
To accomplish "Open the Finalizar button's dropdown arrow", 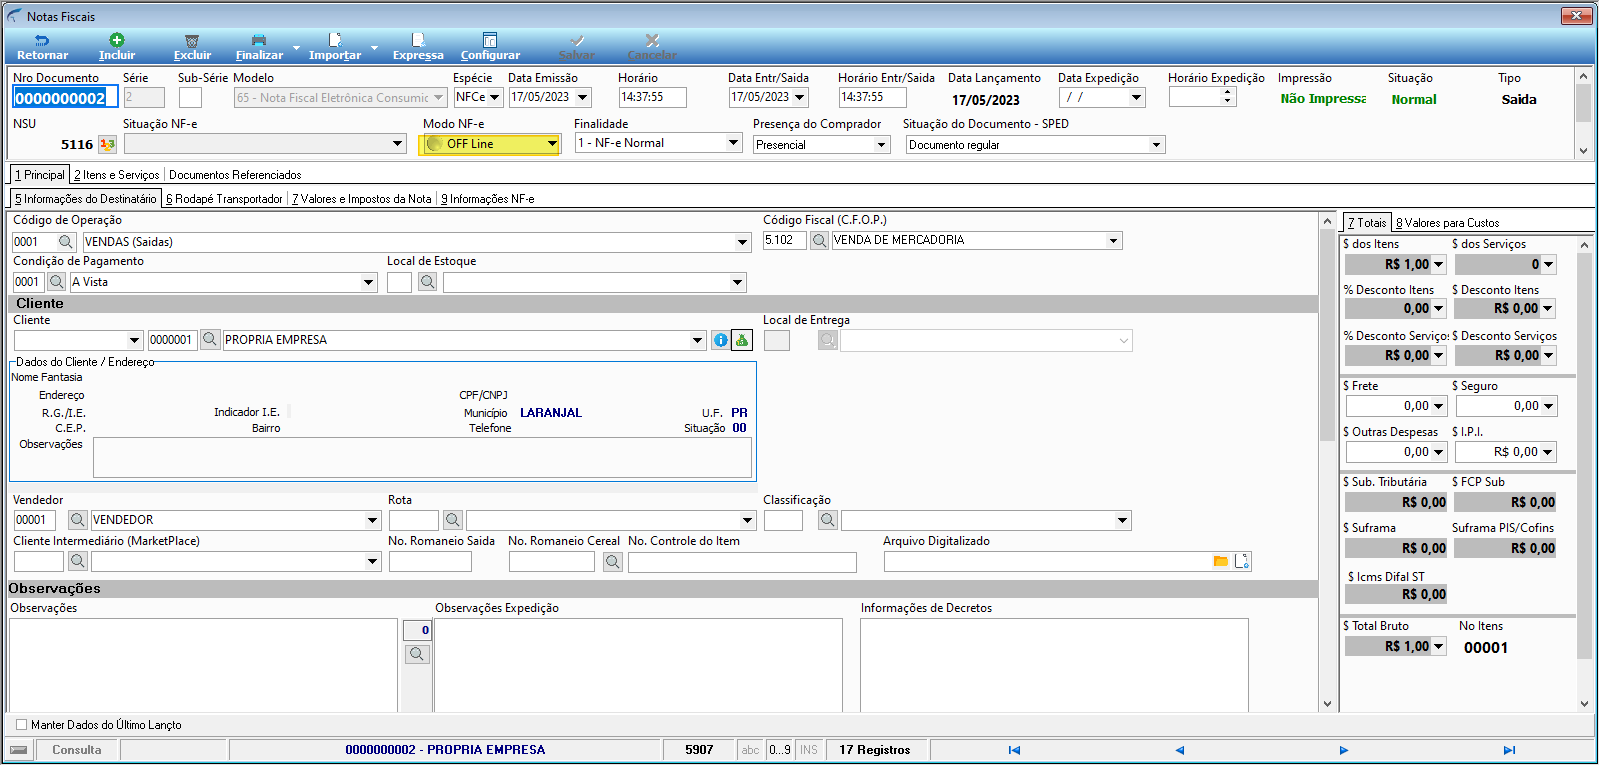I will coord(296,47).
